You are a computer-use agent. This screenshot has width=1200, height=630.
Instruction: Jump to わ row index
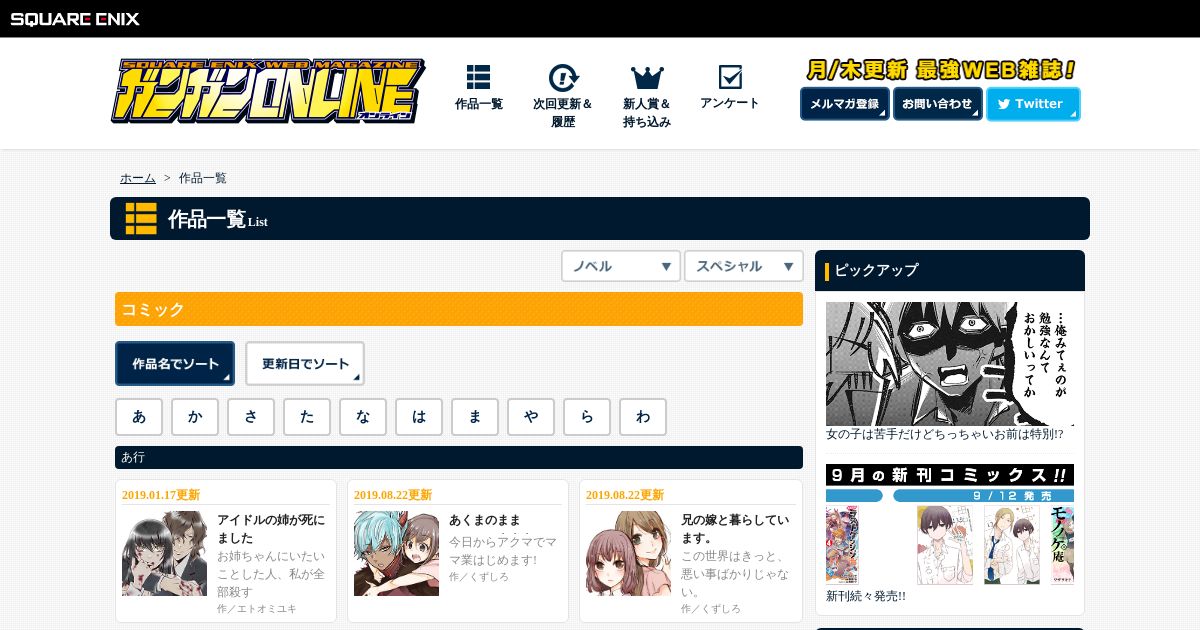[643, 417]
